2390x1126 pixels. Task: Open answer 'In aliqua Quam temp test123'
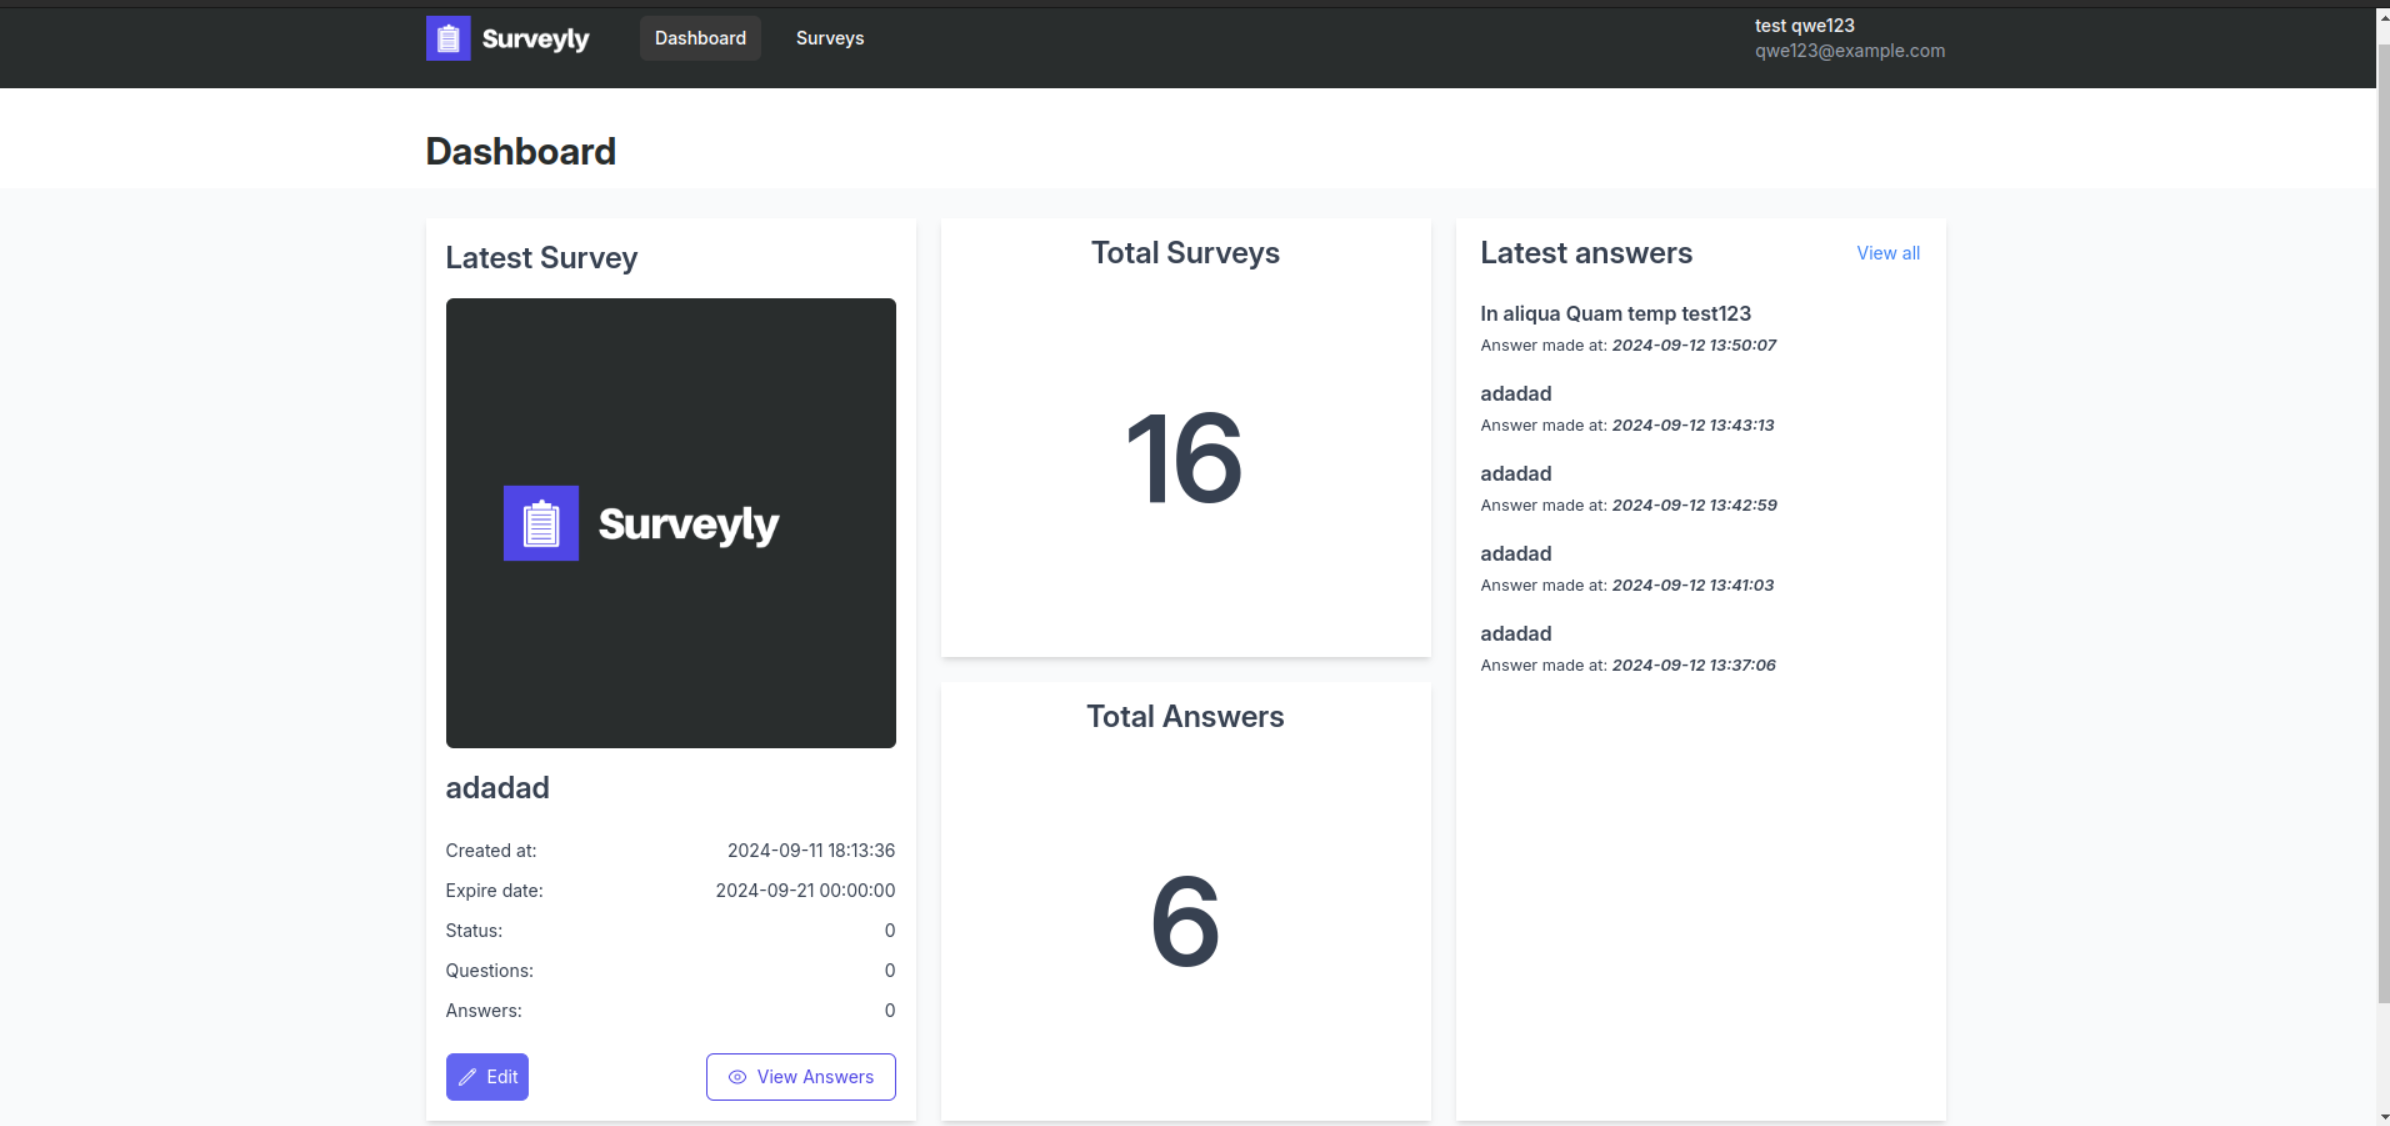pyautogui.click(x=1615, y=313)
